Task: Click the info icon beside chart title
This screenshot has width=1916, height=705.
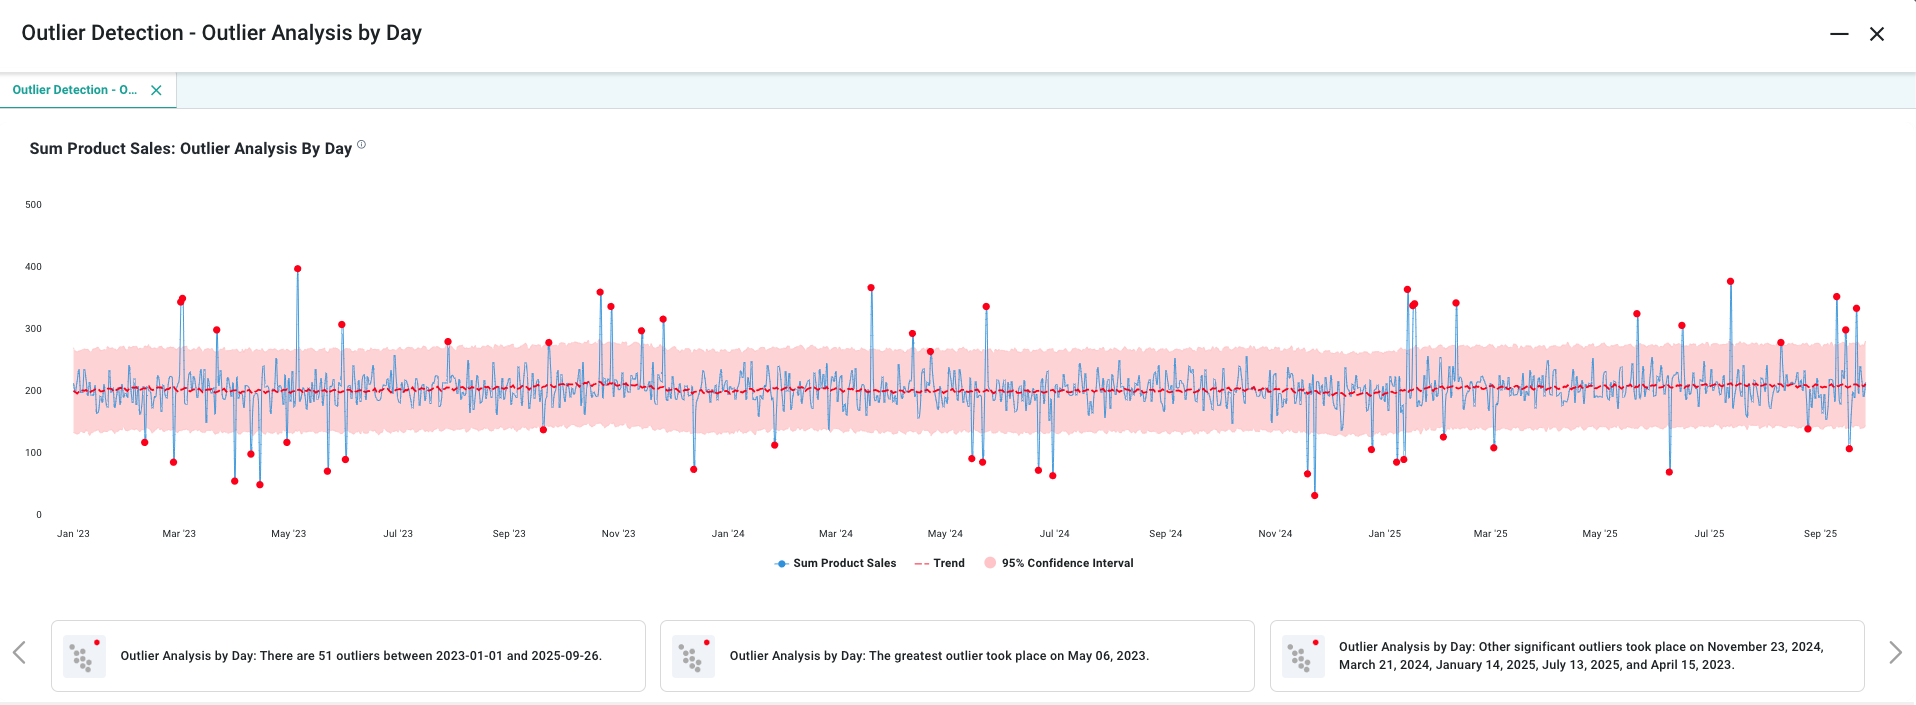Action: click(362, 145)
